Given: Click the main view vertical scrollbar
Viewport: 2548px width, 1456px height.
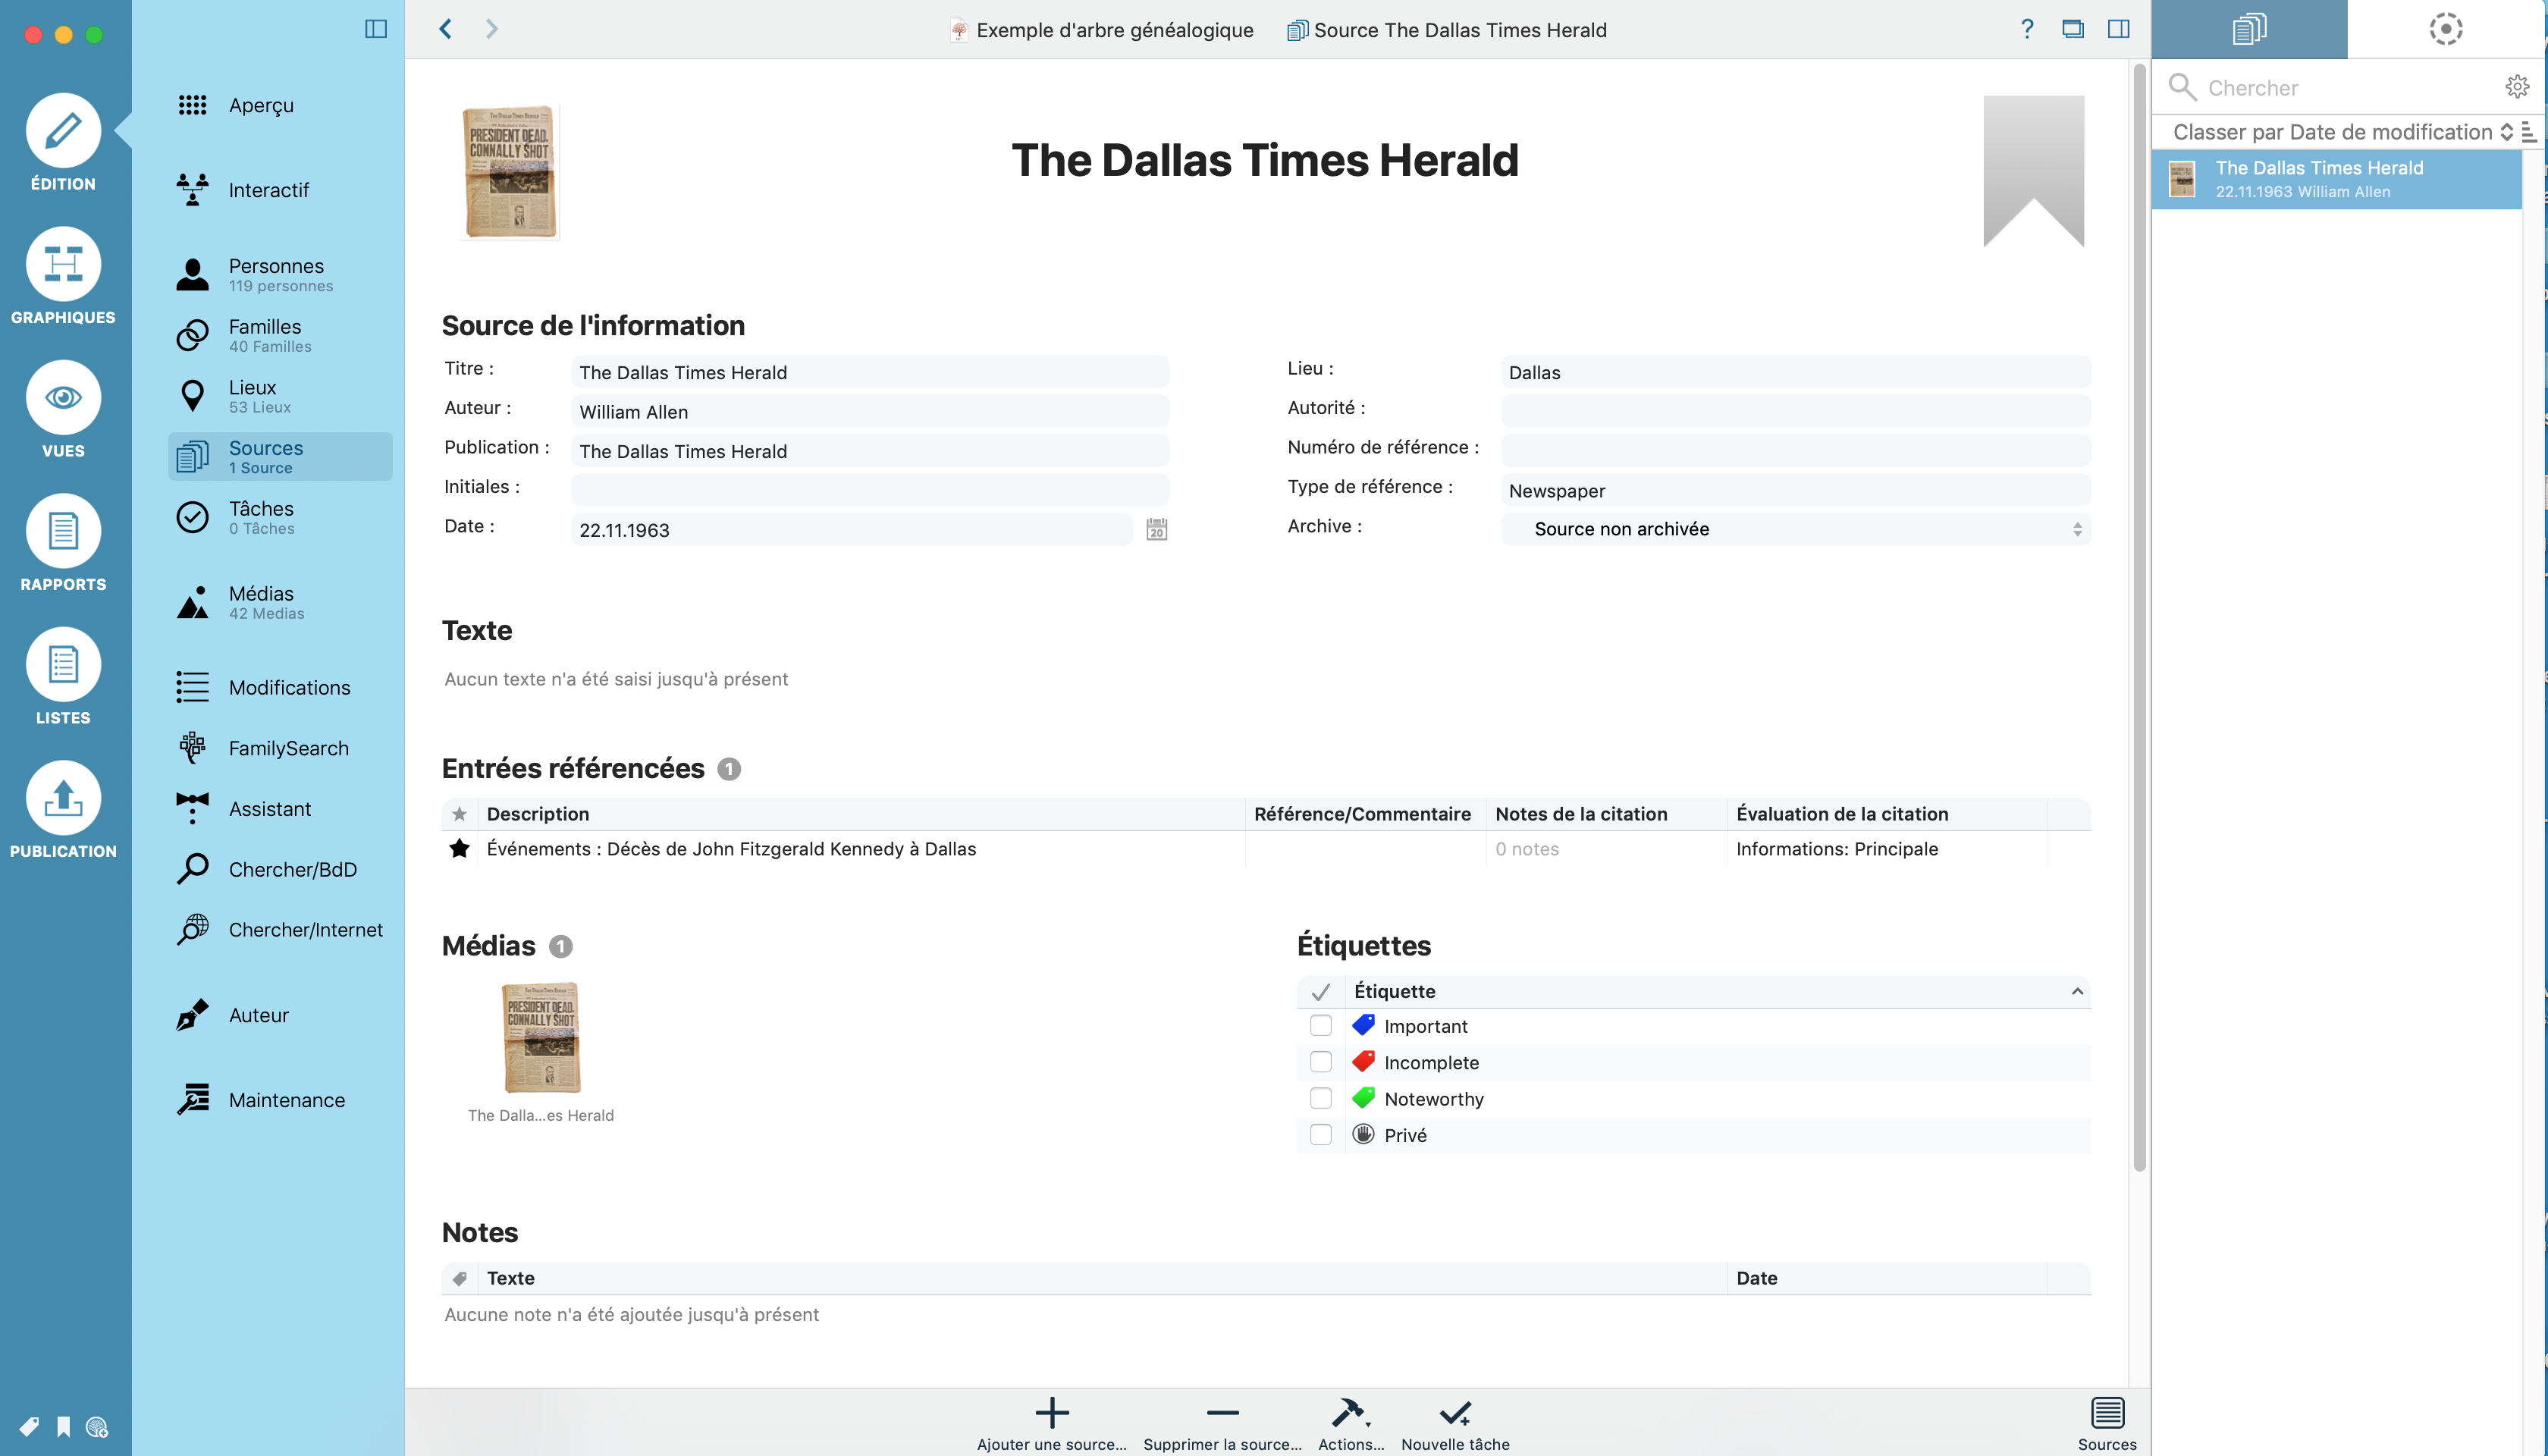Looking at the screenshot, I should pyautogui.click(x=2139, y=617).
